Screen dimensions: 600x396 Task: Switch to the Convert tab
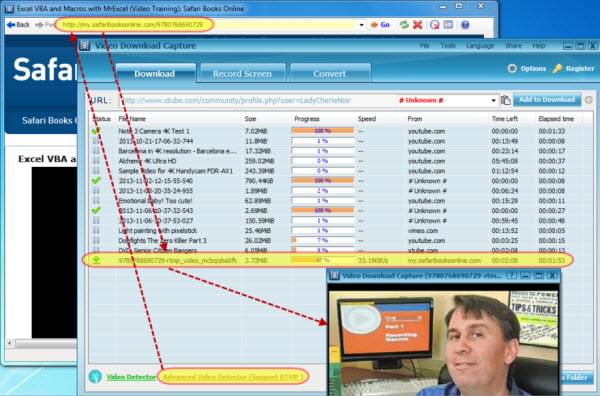(x=329, y=73)
